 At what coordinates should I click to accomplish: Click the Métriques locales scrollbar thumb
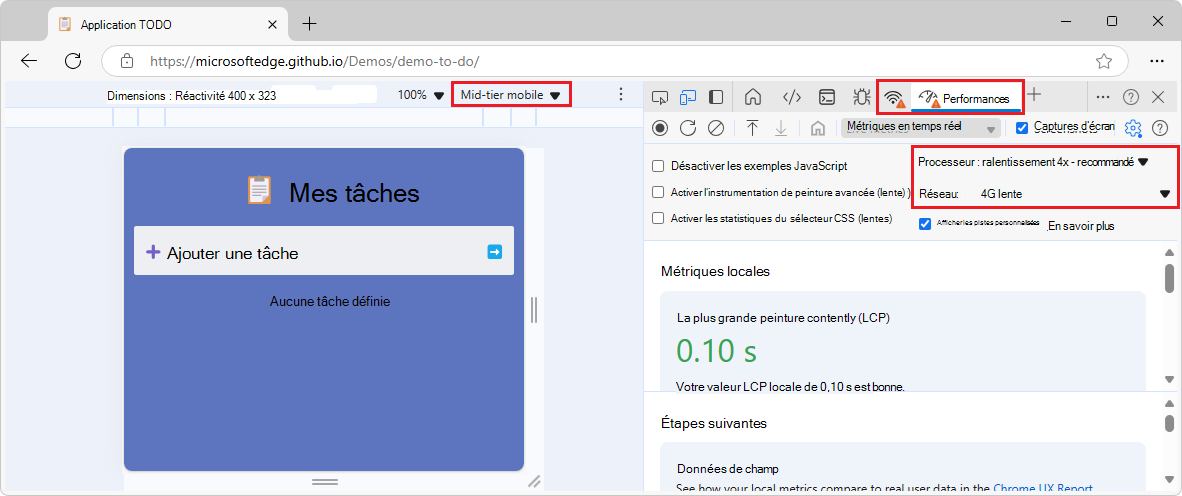(x=1169, y=277)
